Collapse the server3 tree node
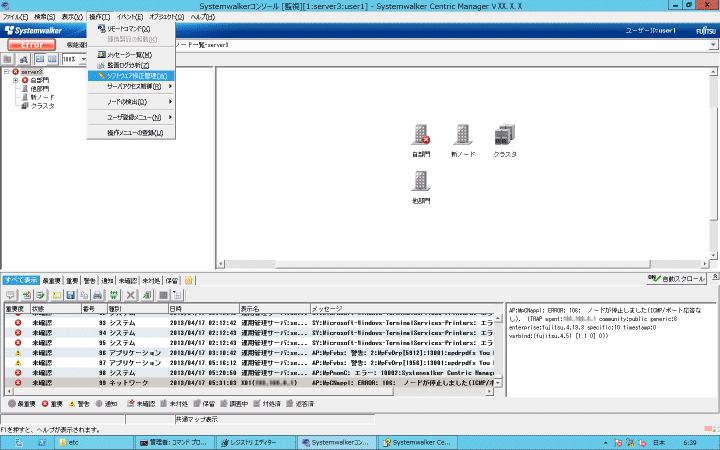 (6, 72)
